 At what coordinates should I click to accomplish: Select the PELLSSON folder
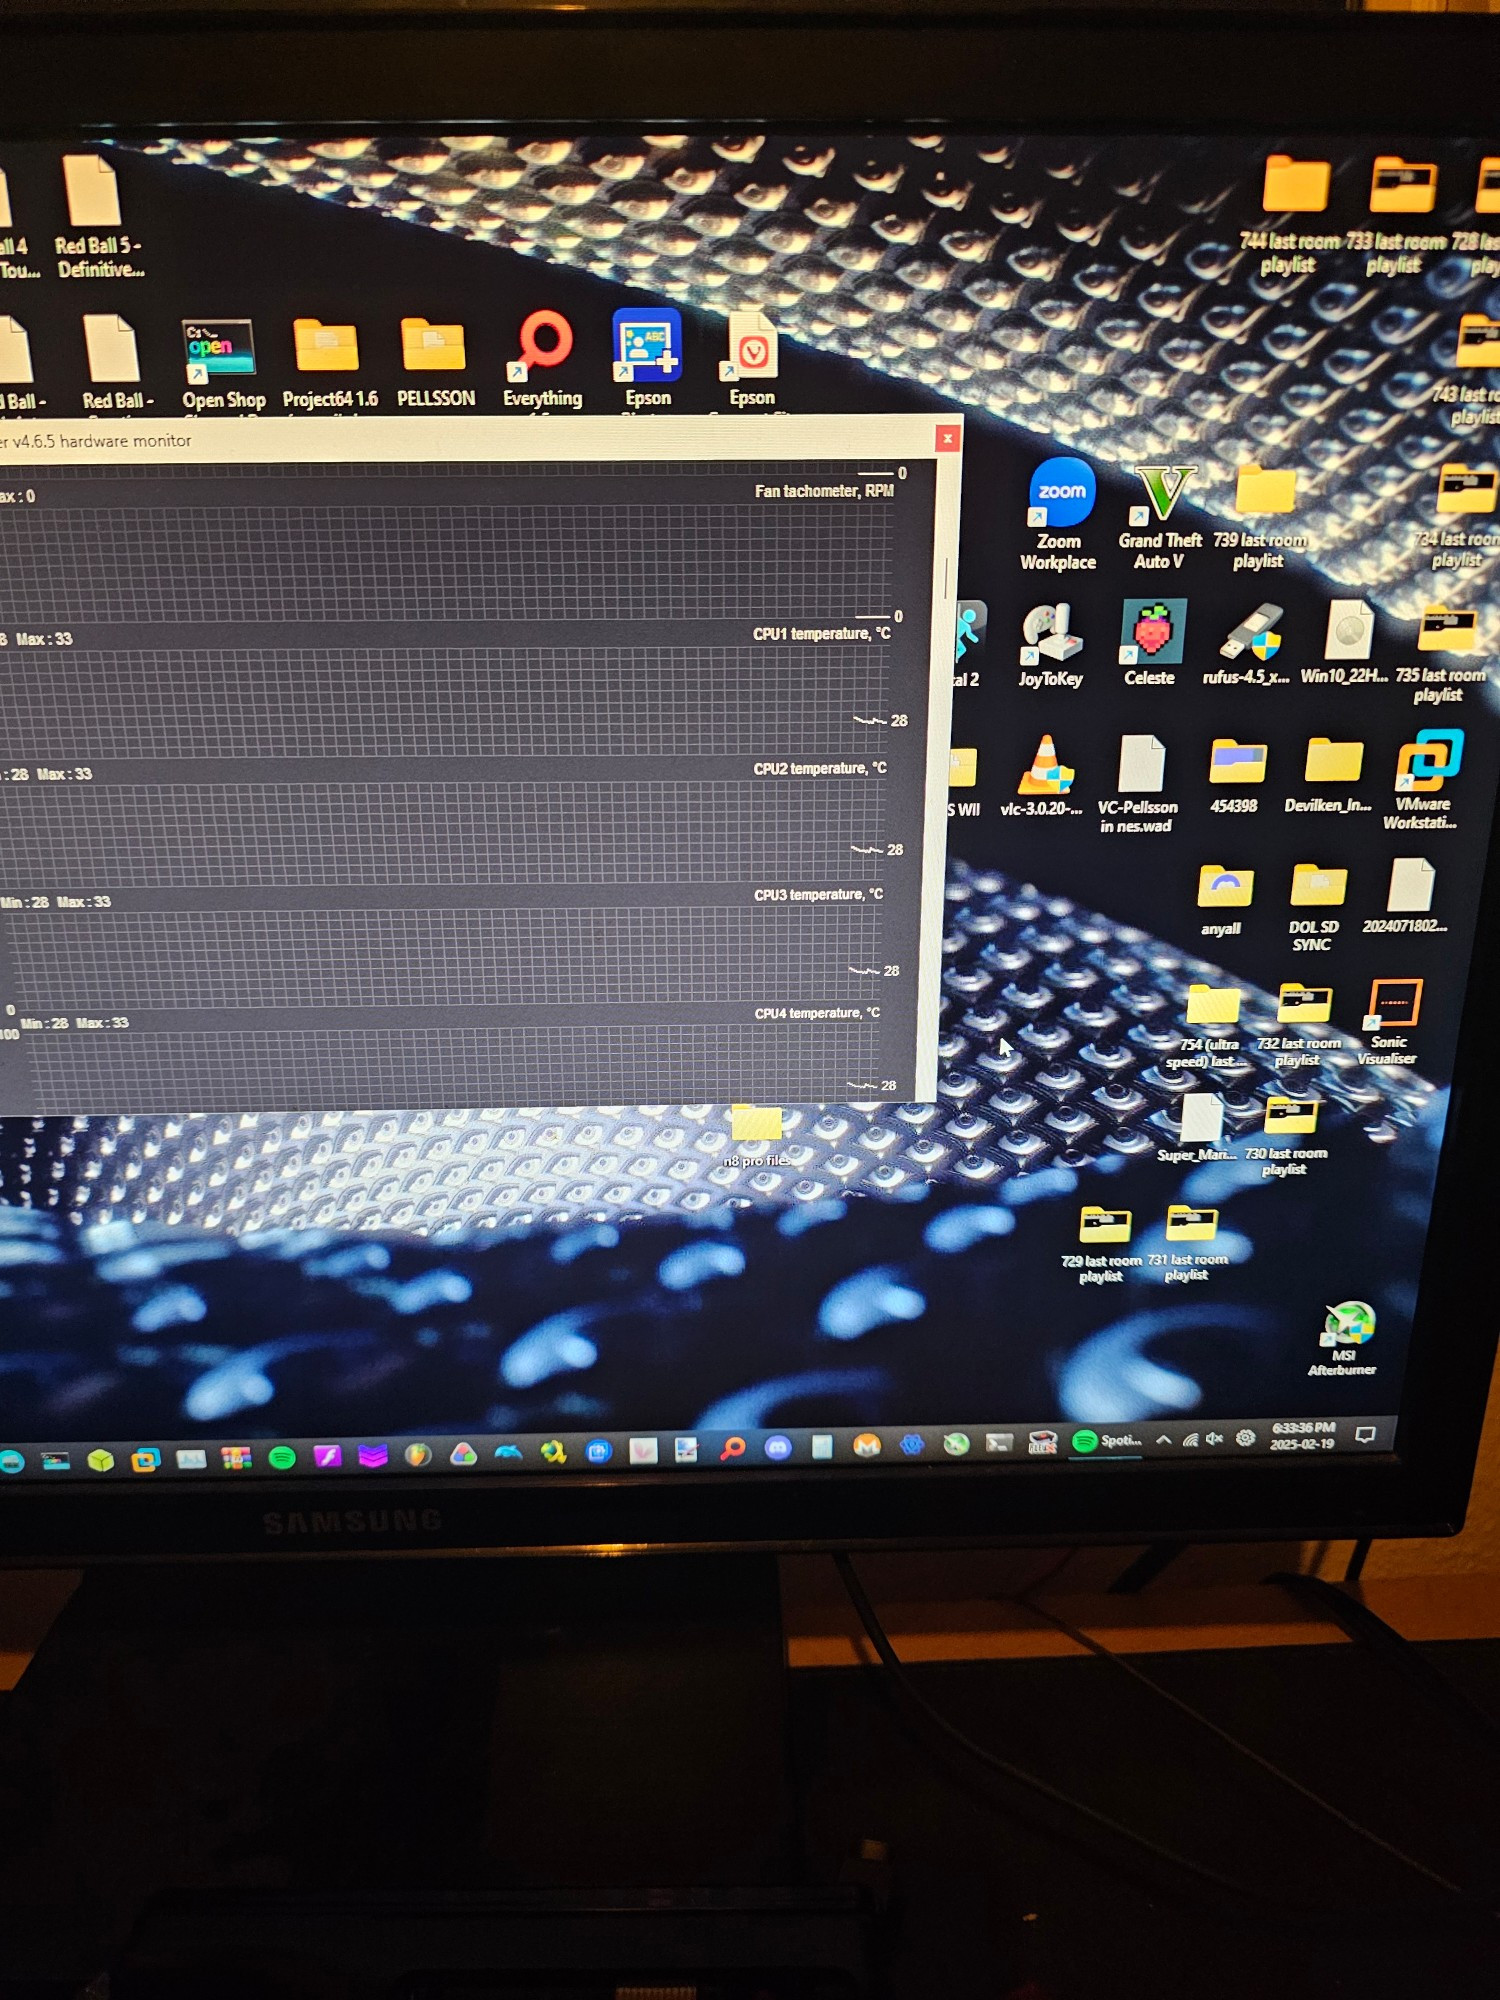pyautogui.click(x=435, y=364)
